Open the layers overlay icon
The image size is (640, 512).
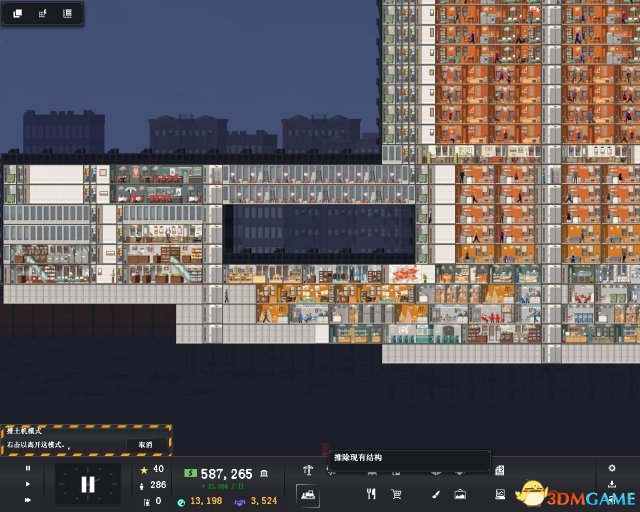[x=18, y=13]
